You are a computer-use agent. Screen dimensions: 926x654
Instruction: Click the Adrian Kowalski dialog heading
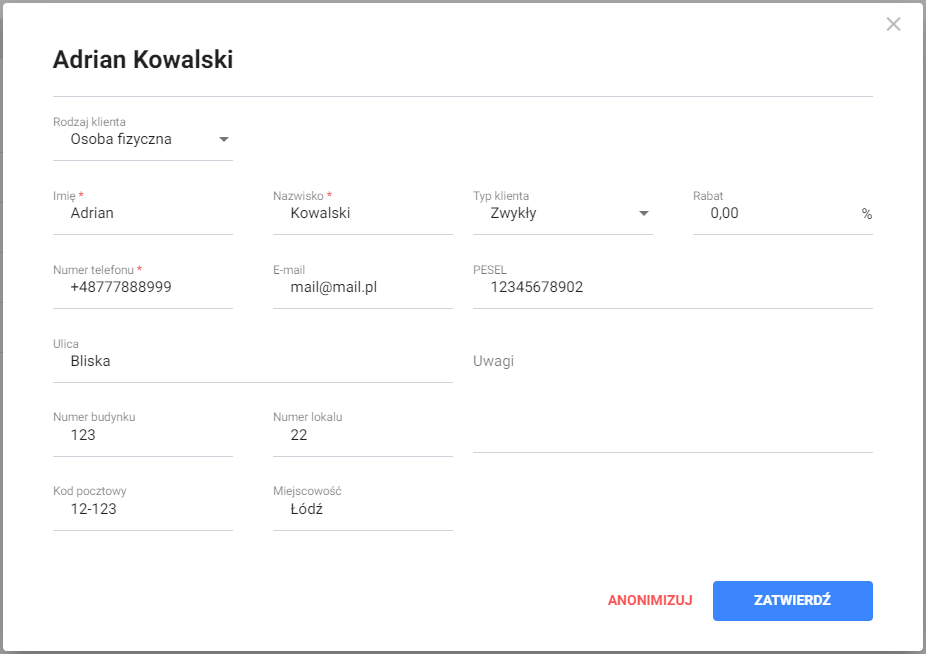(x=143, y=59)
